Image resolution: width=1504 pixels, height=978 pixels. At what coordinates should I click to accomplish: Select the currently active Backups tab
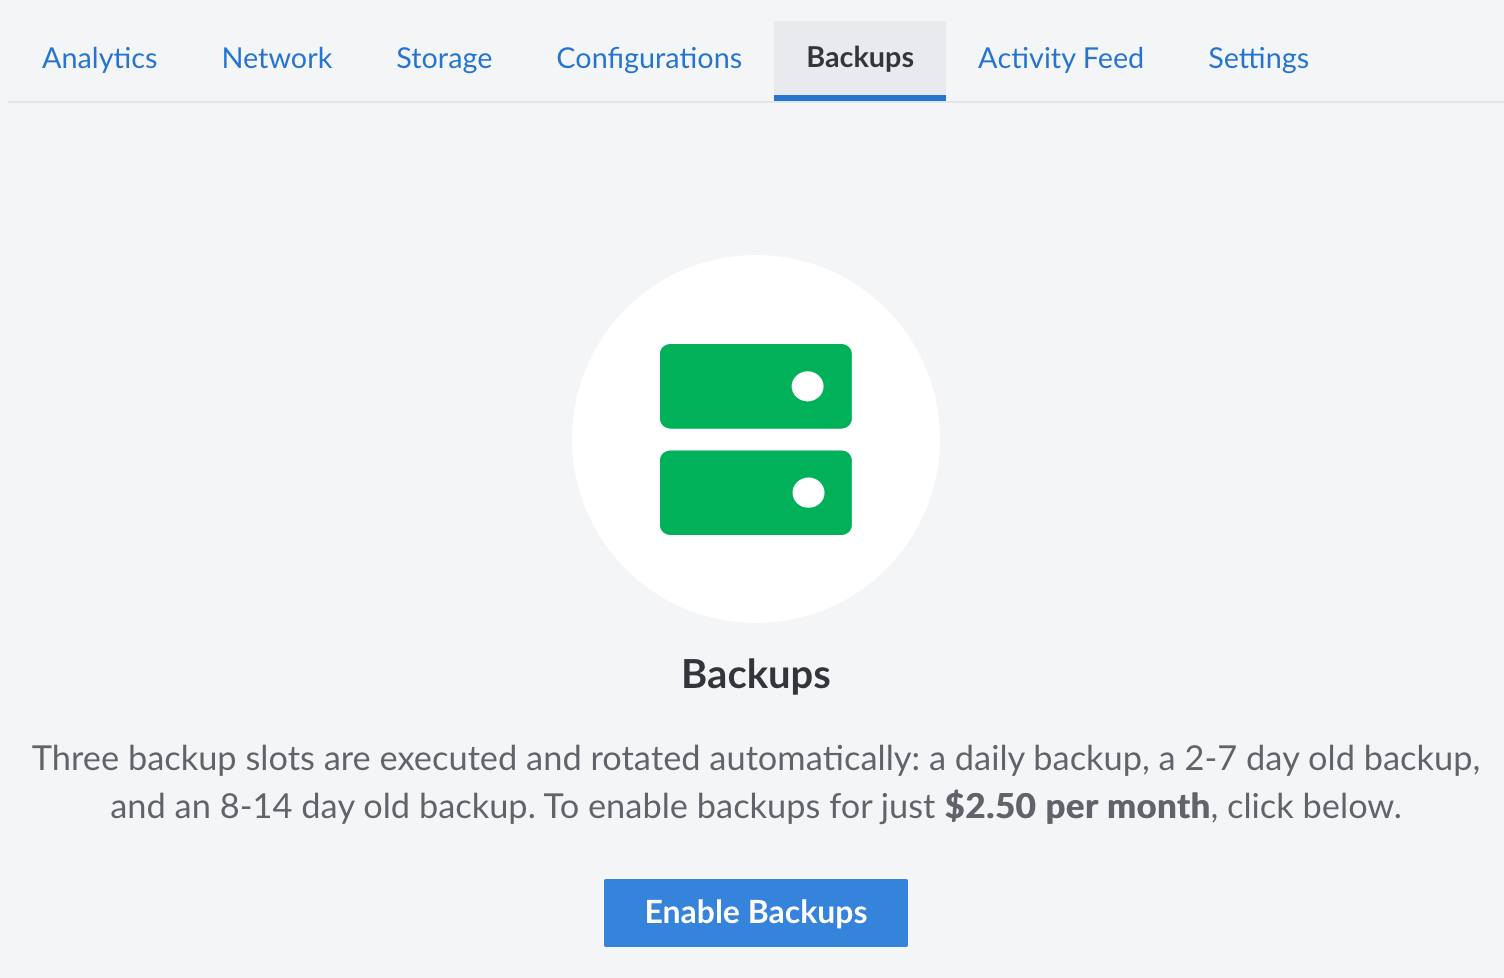pos(858,58)
